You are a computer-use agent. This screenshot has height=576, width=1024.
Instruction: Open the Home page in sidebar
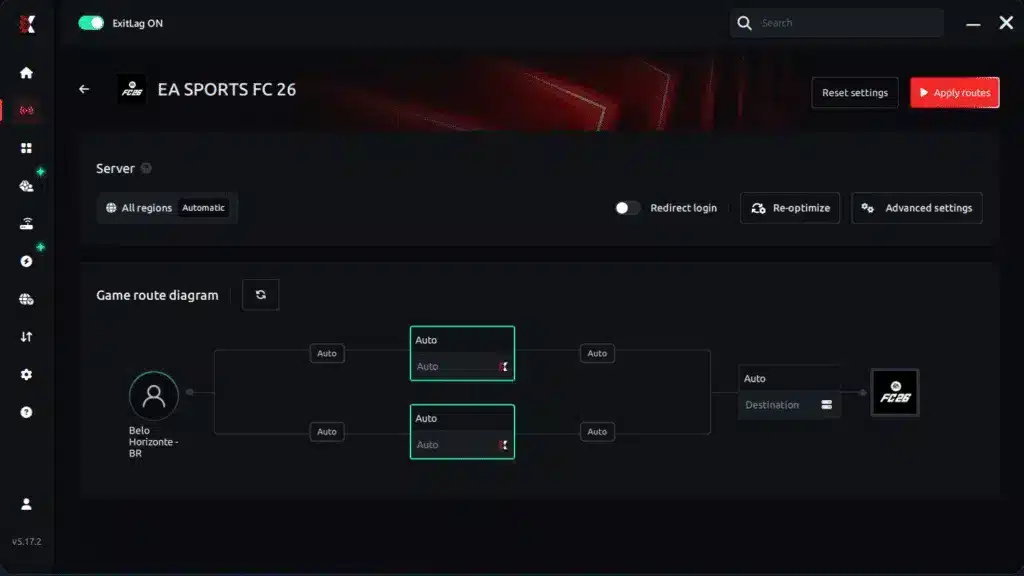pos(26,72)
